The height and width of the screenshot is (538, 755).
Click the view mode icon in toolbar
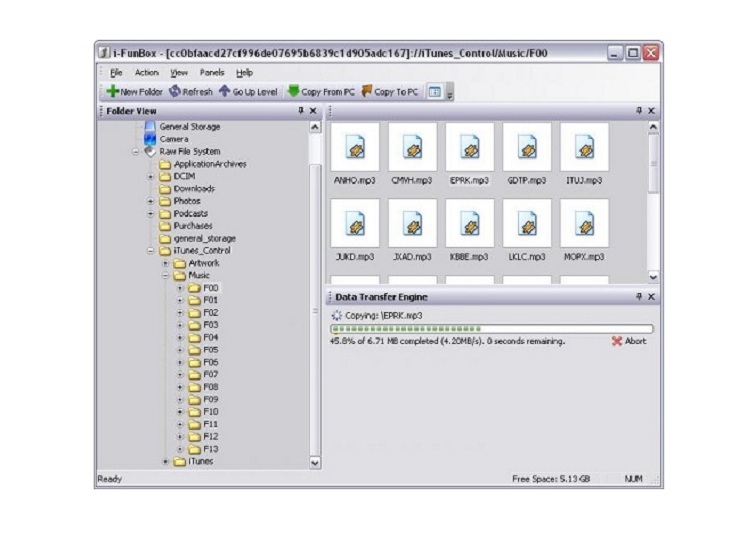tap(435, 92)
